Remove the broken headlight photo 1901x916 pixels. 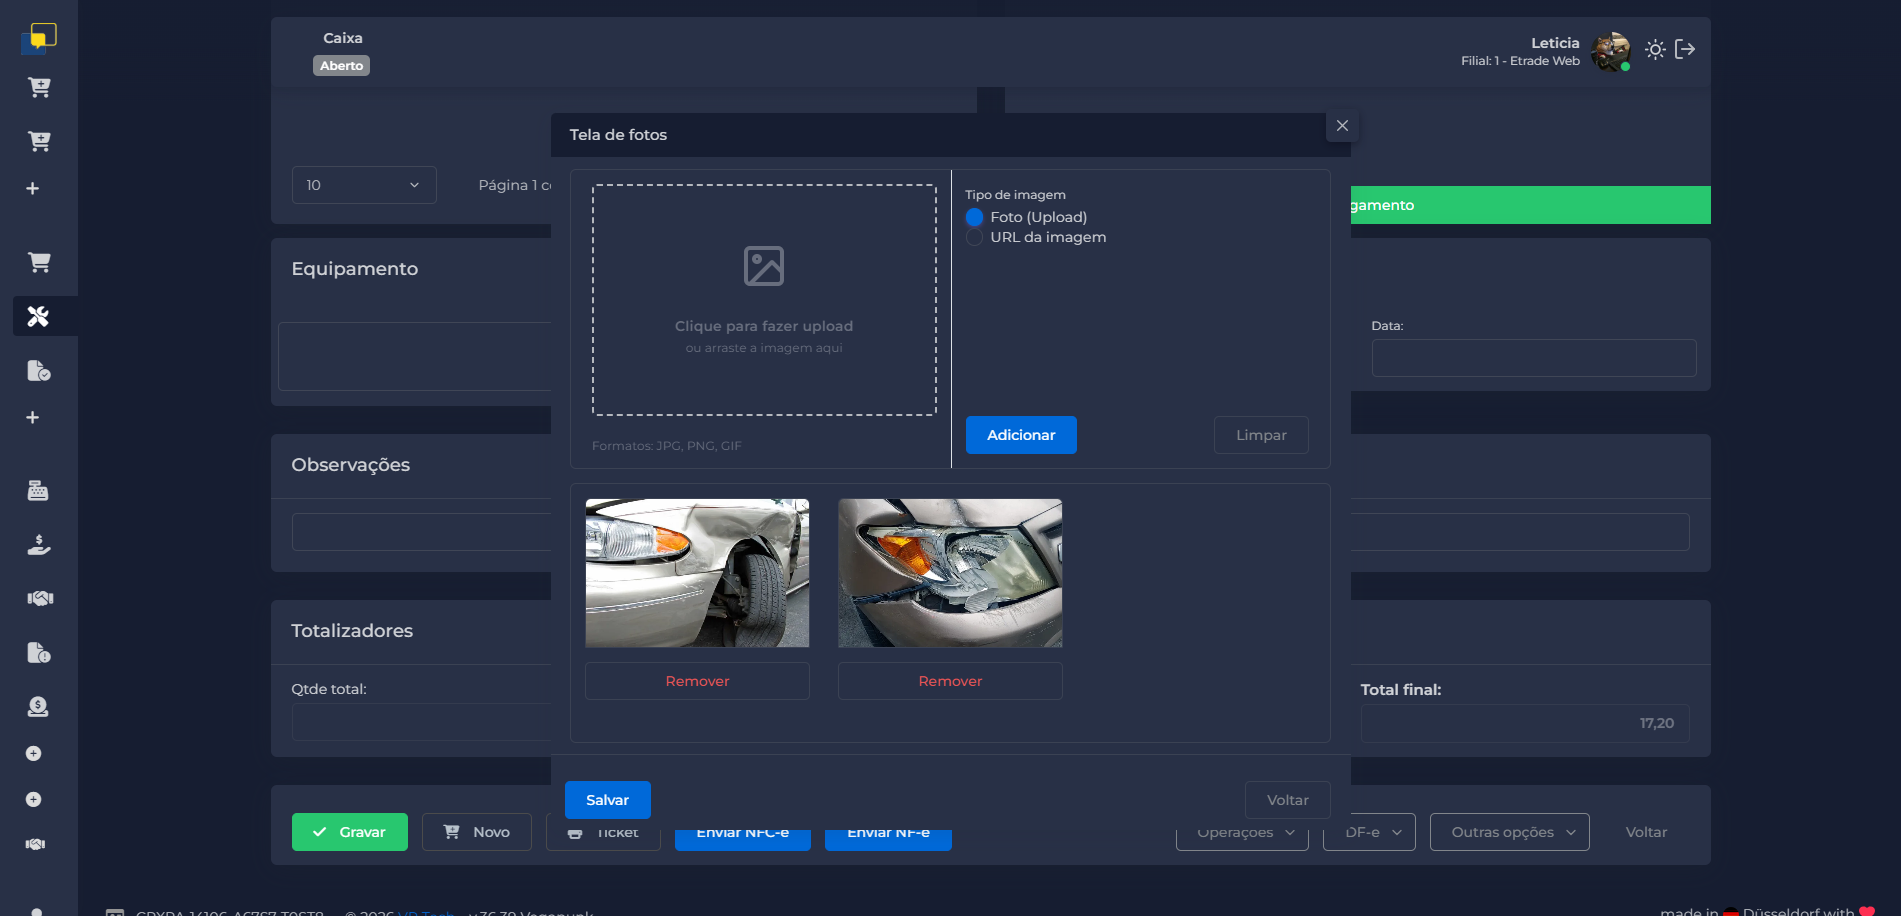pos(950,681)
